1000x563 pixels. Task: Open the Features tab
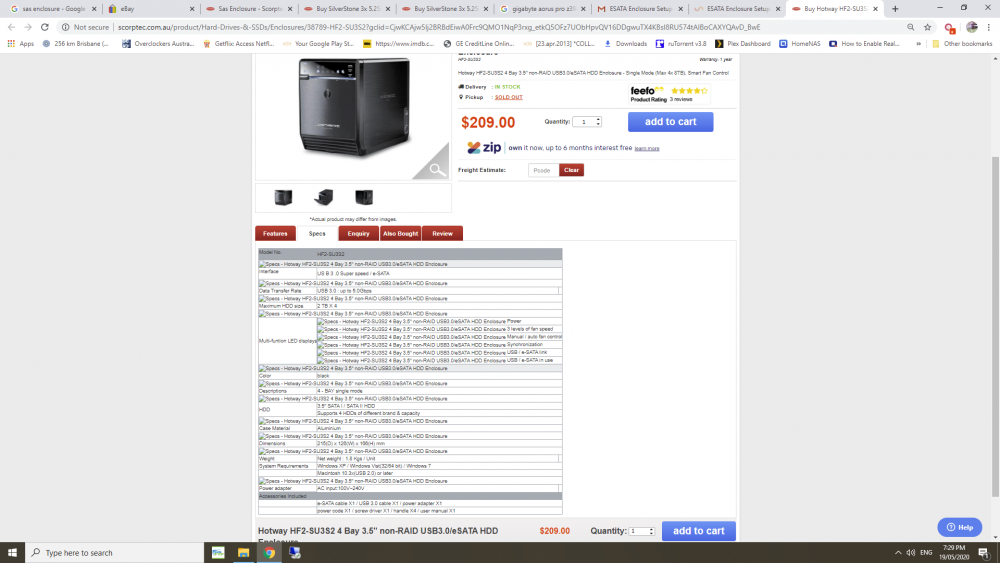pyautogui.click(x=276, y=233)
